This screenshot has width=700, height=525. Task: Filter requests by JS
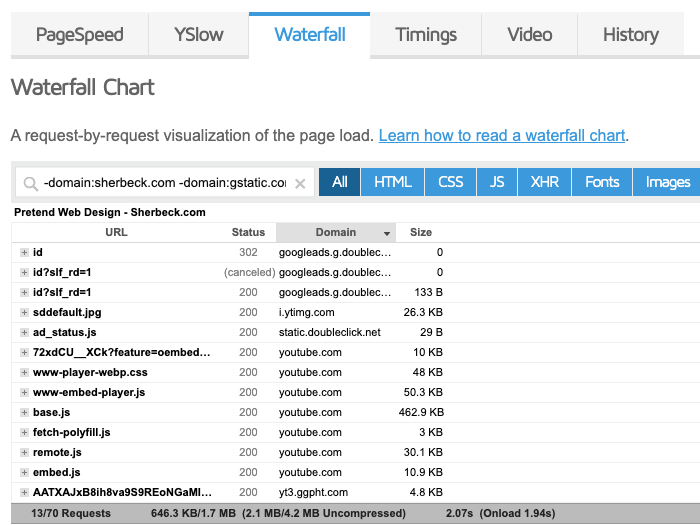pyautogui.click(x=497, y=182)
